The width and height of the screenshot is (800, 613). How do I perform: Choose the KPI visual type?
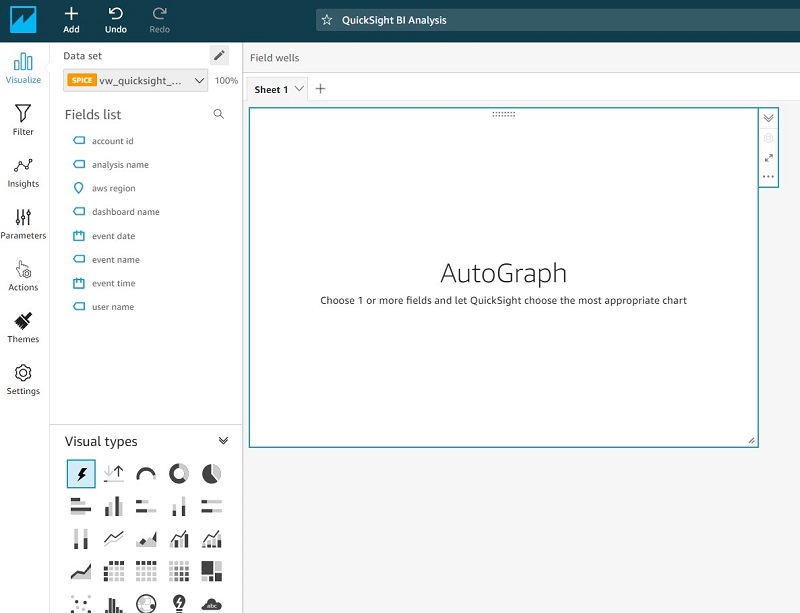[114, 474]
